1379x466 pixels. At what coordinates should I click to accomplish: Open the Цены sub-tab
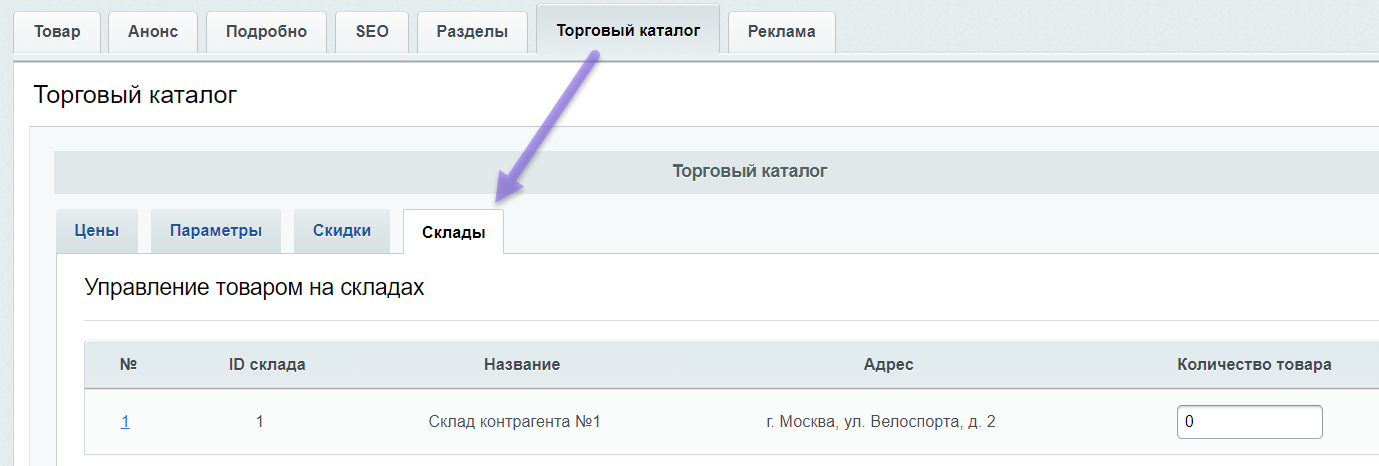(97, 231)
